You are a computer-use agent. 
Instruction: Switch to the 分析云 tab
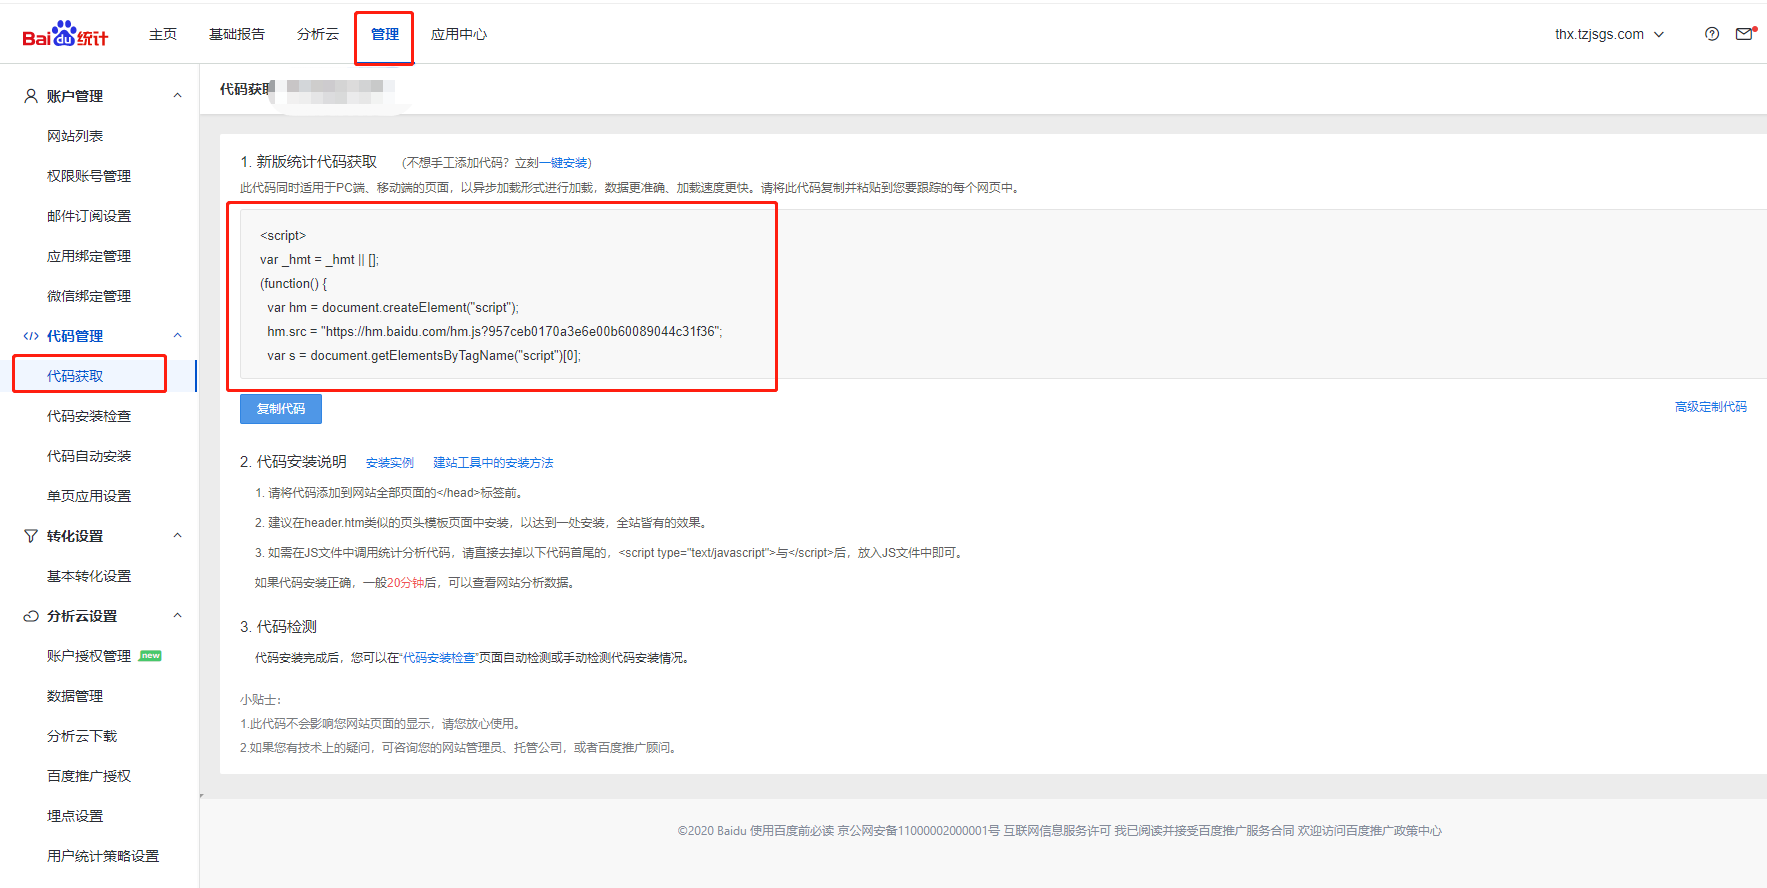point(318,34)
